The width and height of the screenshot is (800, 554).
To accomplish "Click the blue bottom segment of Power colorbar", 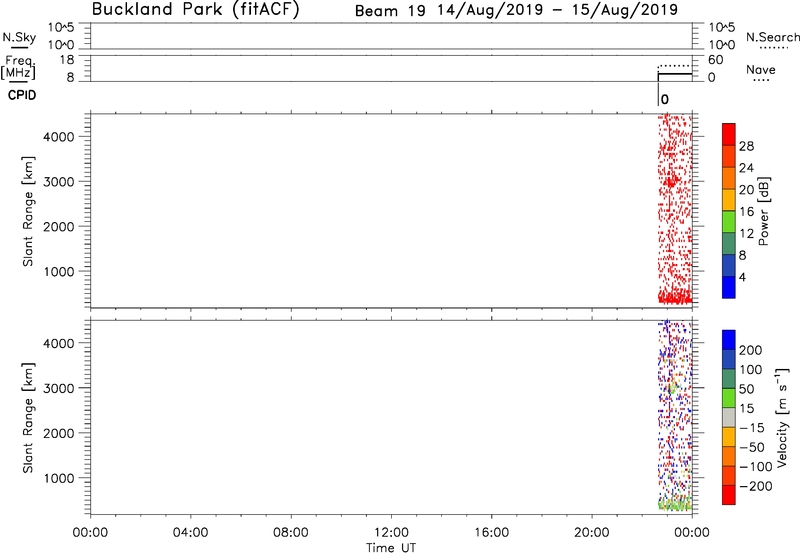I will tap(729, 287).
